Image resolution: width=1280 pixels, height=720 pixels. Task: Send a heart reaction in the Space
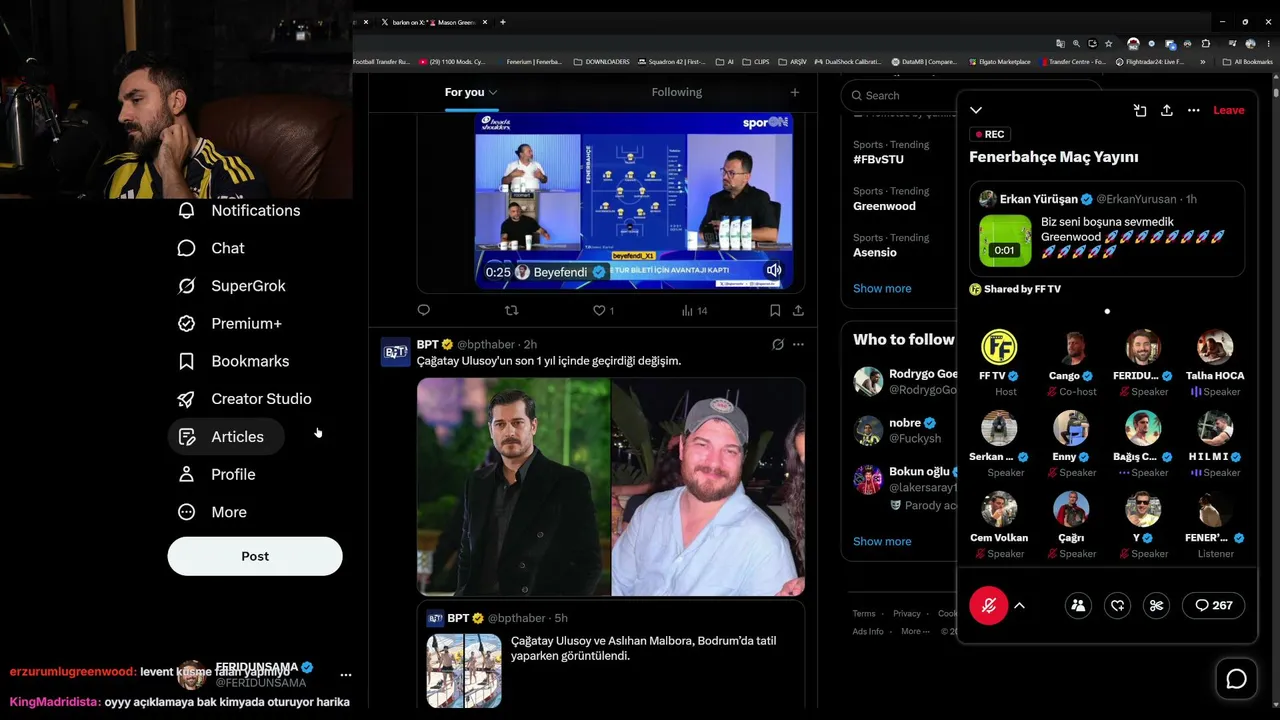coord(1118,605)
